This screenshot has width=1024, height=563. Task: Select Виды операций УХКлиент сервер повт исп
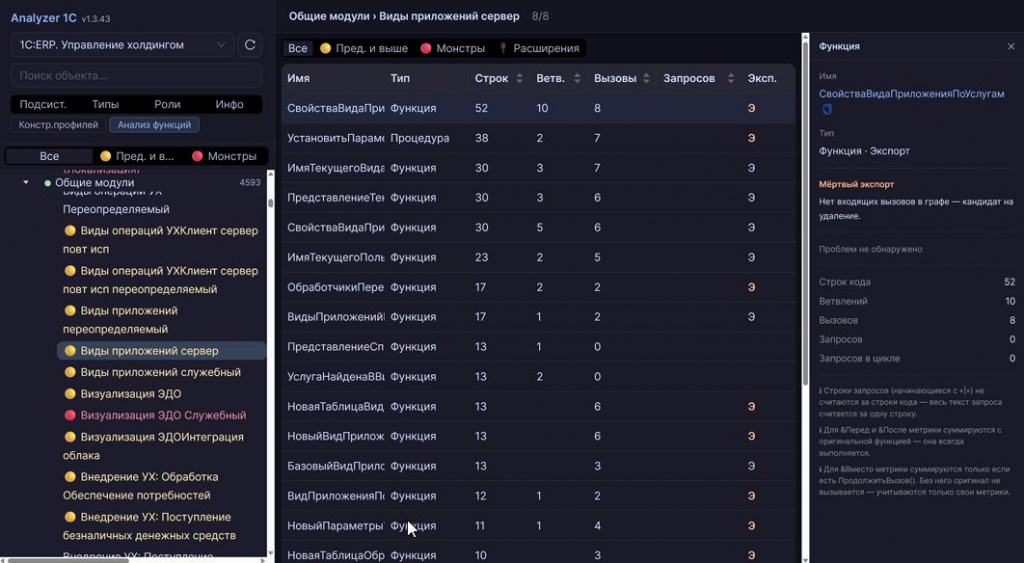point(161,240)
